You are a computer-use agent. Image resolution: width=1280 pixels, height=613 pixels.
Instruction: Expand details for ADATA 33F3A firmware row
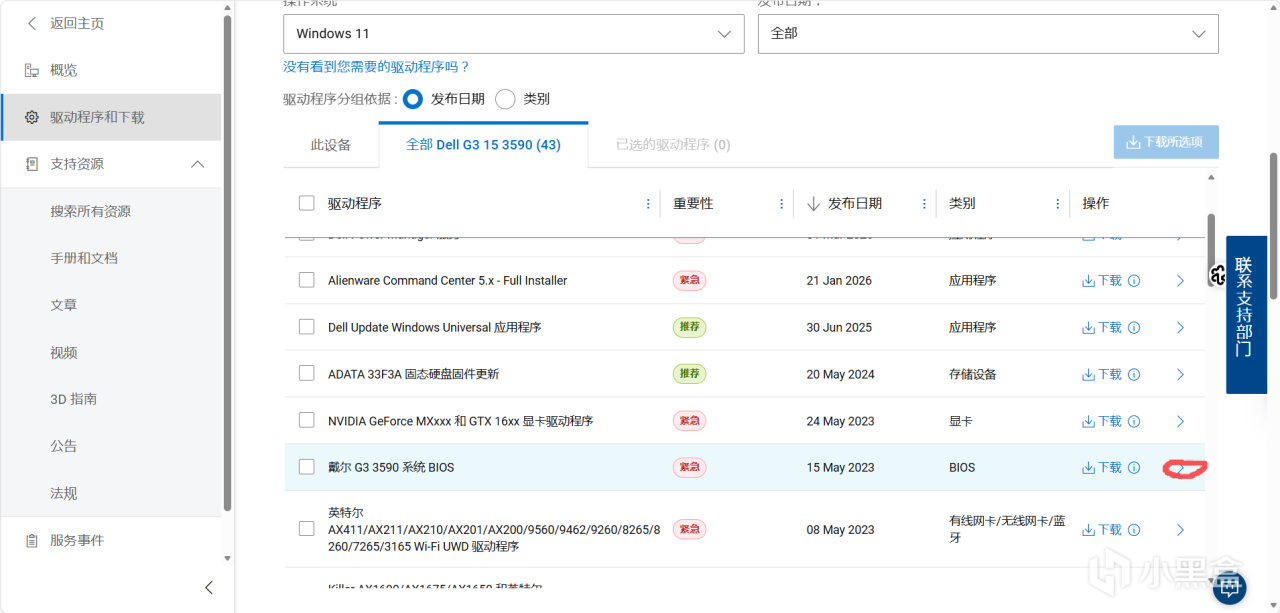point(1180,375)
